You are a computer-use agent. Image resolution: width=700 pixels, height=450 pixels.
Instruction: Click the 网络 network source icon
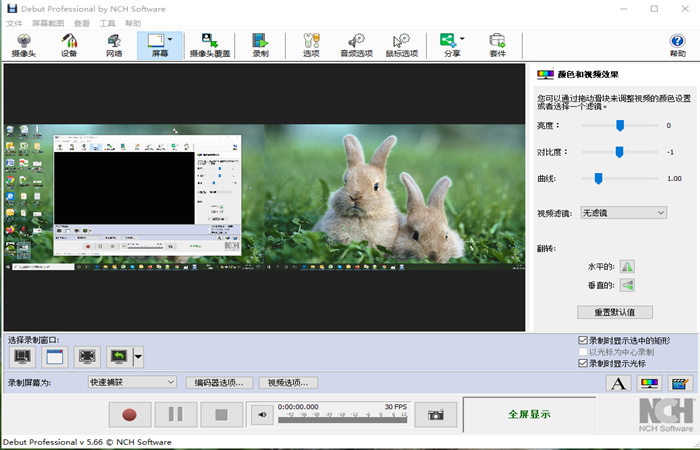tap(113, 45)
